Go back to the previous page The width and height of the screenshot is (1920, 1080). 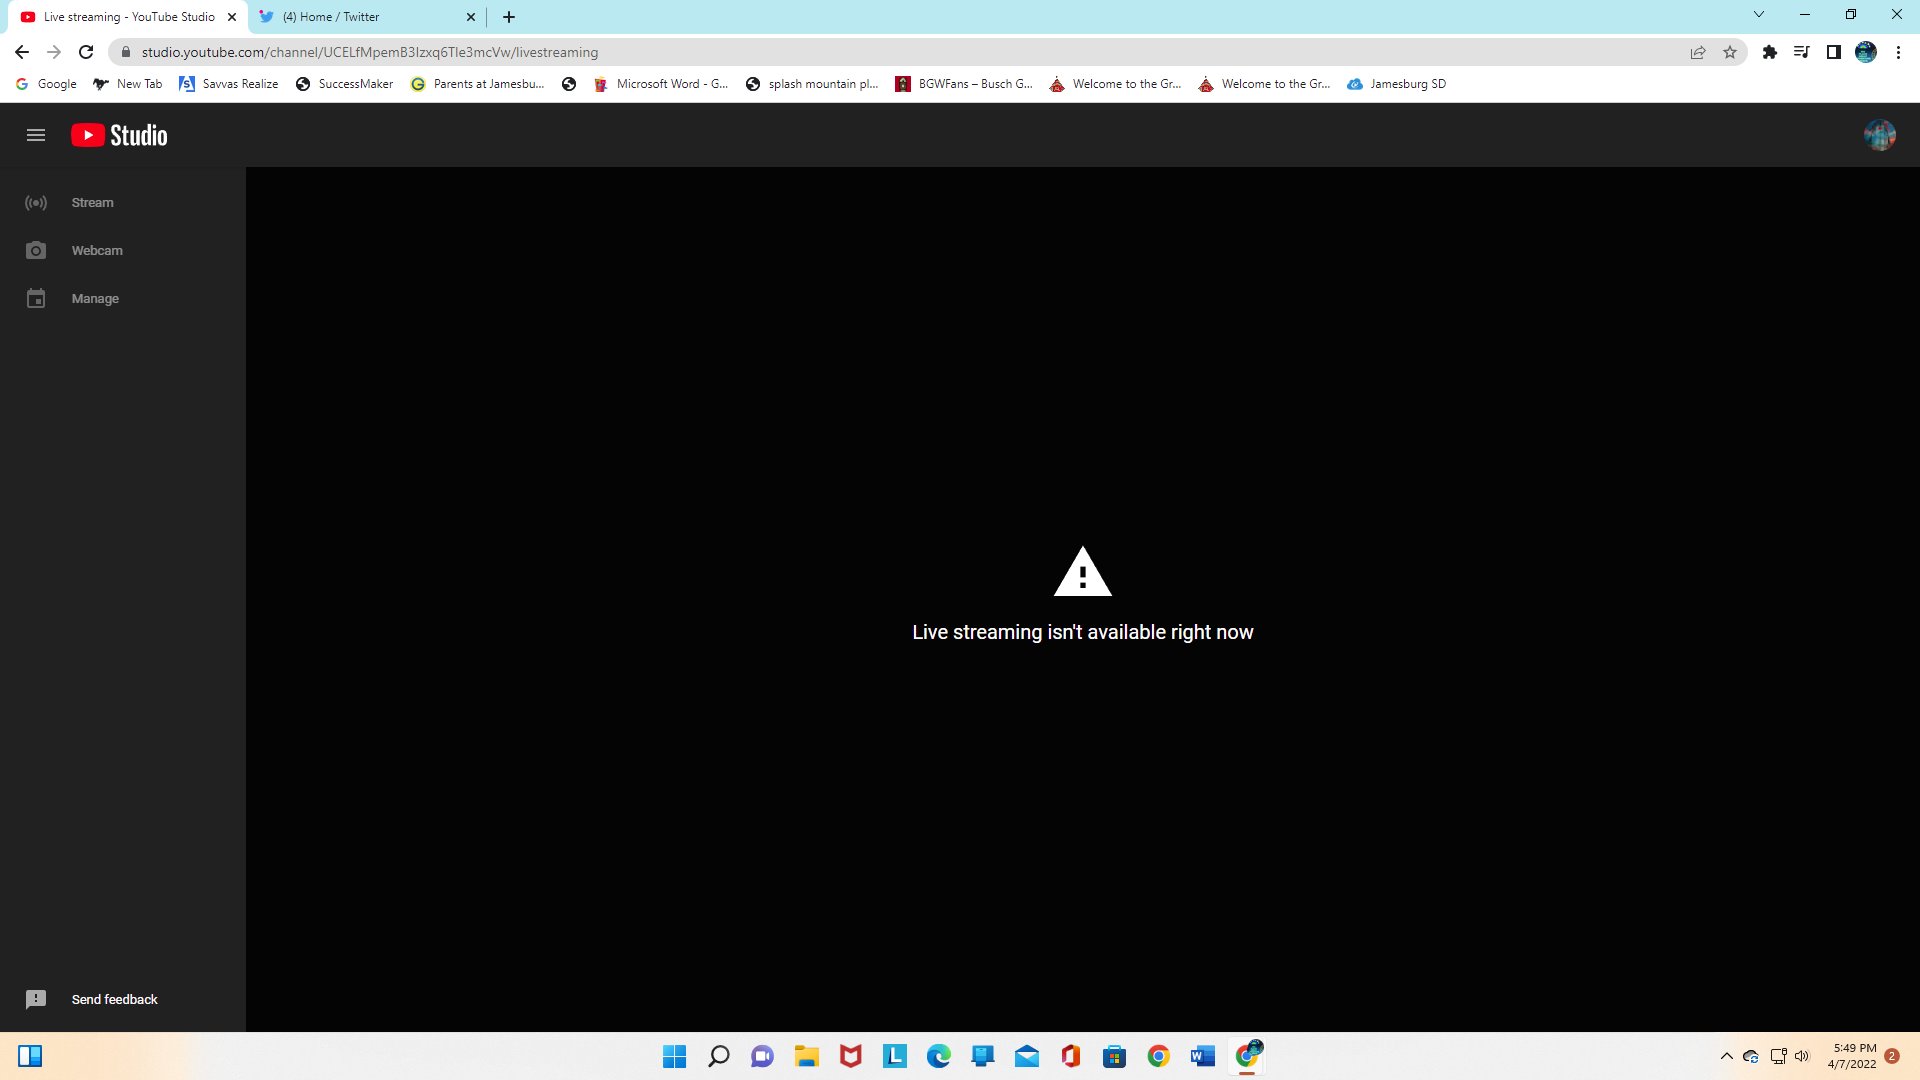point(22,52)
